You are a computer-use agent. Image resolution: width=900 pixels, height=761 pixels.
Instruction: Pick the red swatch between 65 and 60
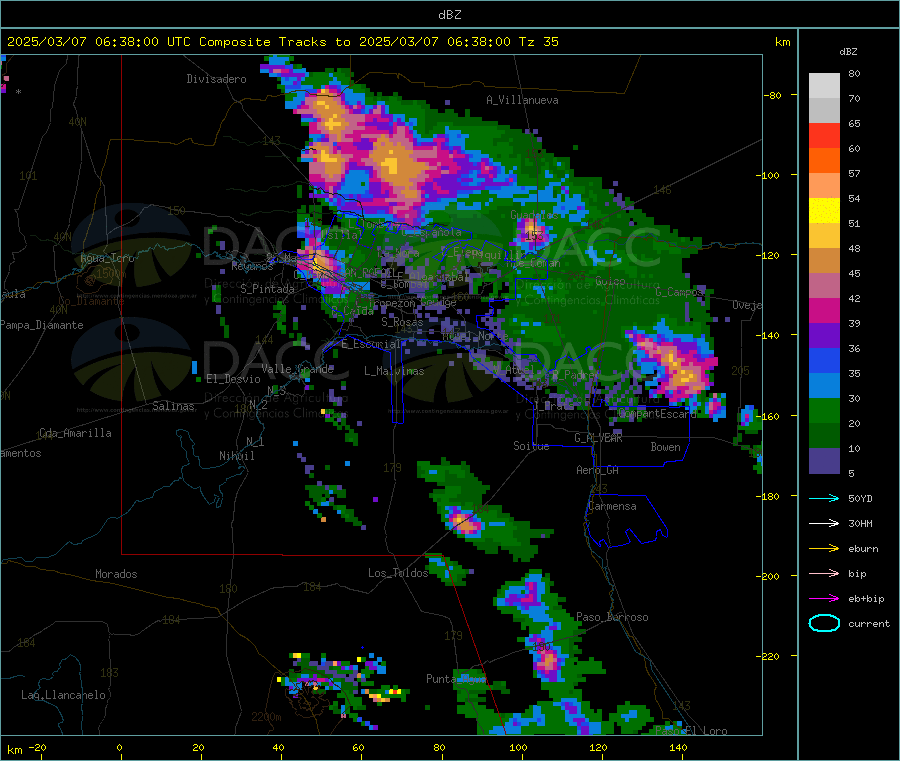(824, 135)
